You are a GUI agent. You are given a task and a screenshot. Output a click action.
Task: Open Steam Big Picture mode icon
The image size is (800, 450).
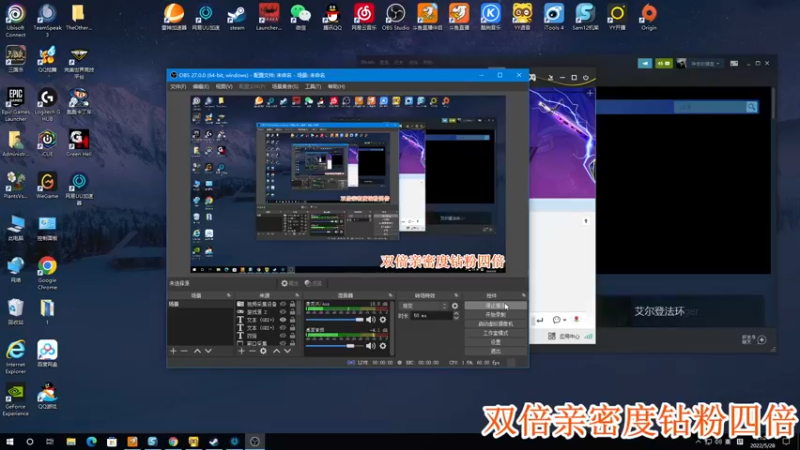pyautogui.click(x=734, y=63)
